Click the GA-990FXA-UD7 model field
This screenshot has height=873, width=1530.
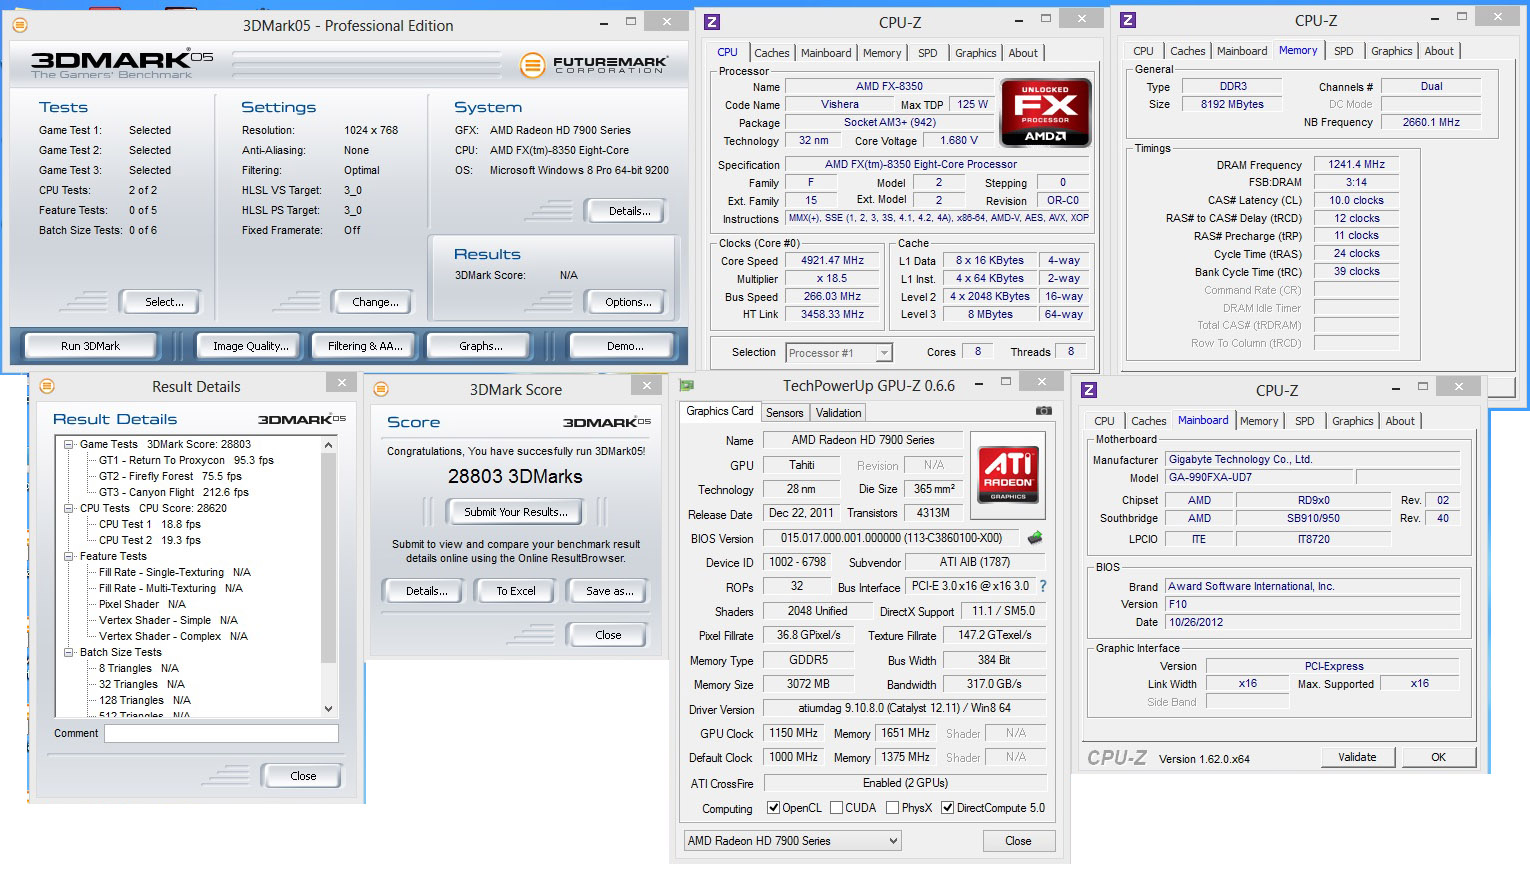(x=1258, y=478)
